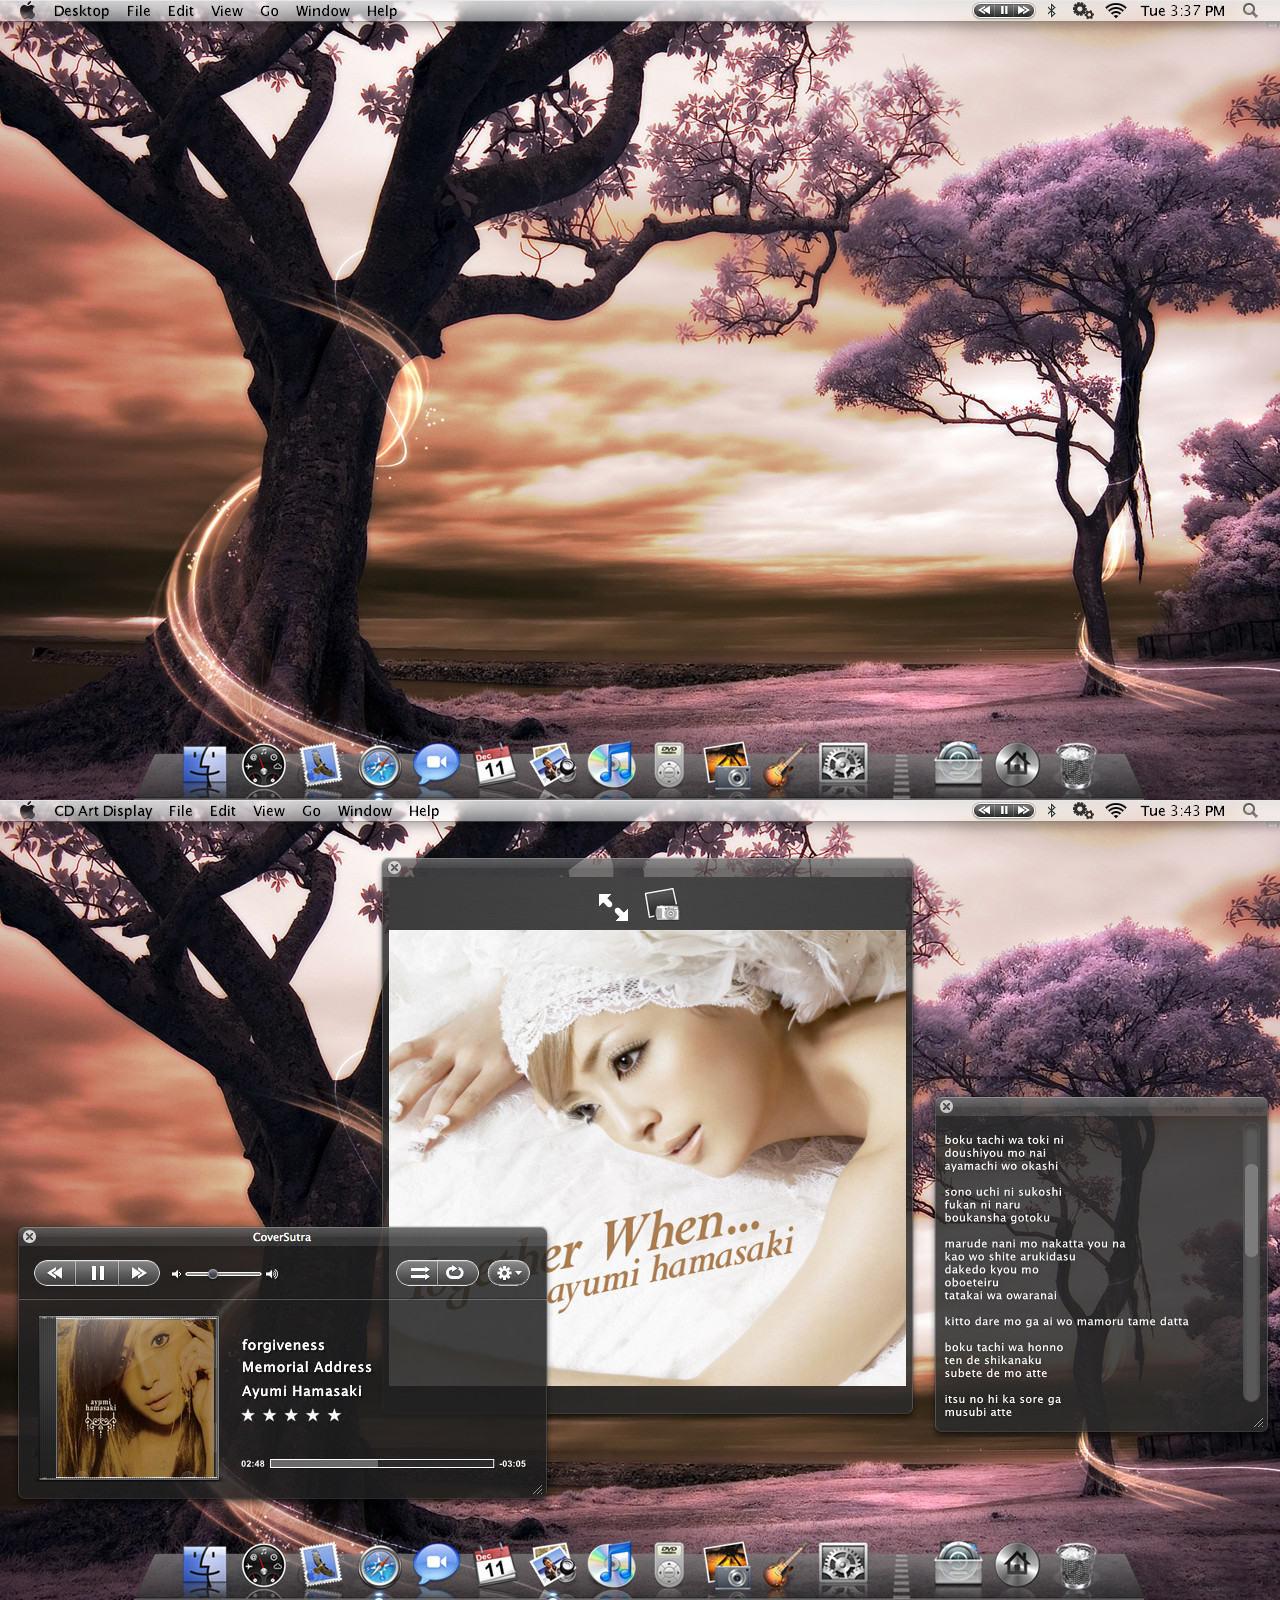Click the lyric line 'tatakai wa owaranai'
Image resolution: width=1280 pixels, height=1600 pixels.
click(x=1000, y=1295)
